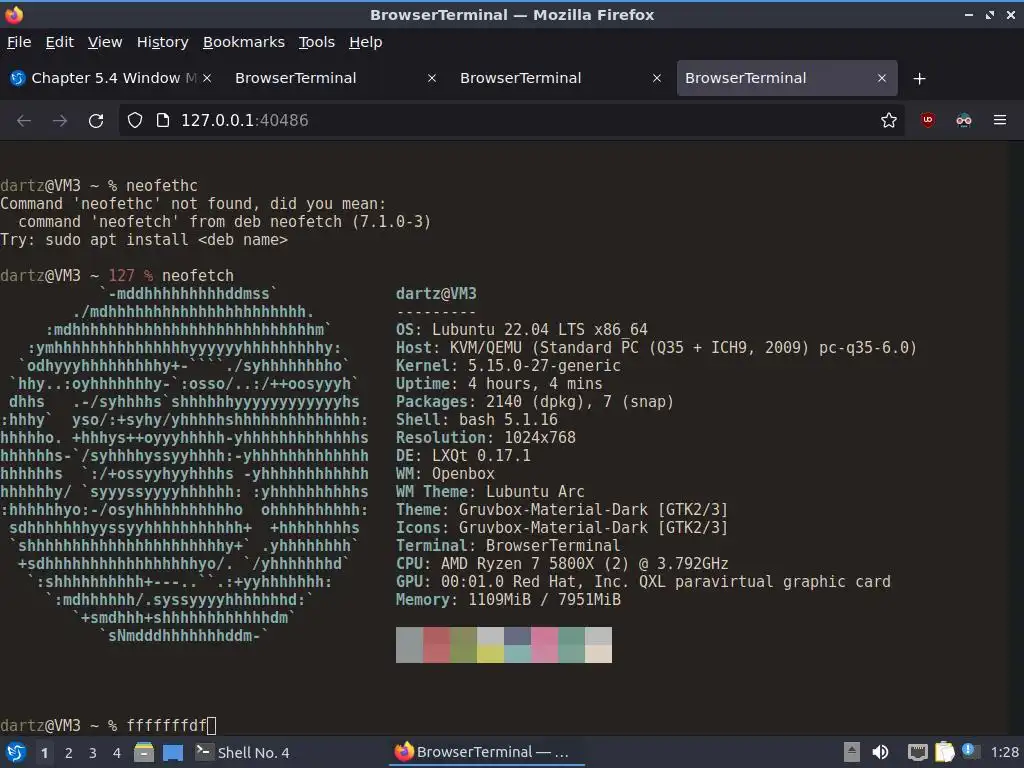Click the terminal prompt line with fffffffdf
The width and height of the screenshot is (1024, 768).
pos(108,726)
